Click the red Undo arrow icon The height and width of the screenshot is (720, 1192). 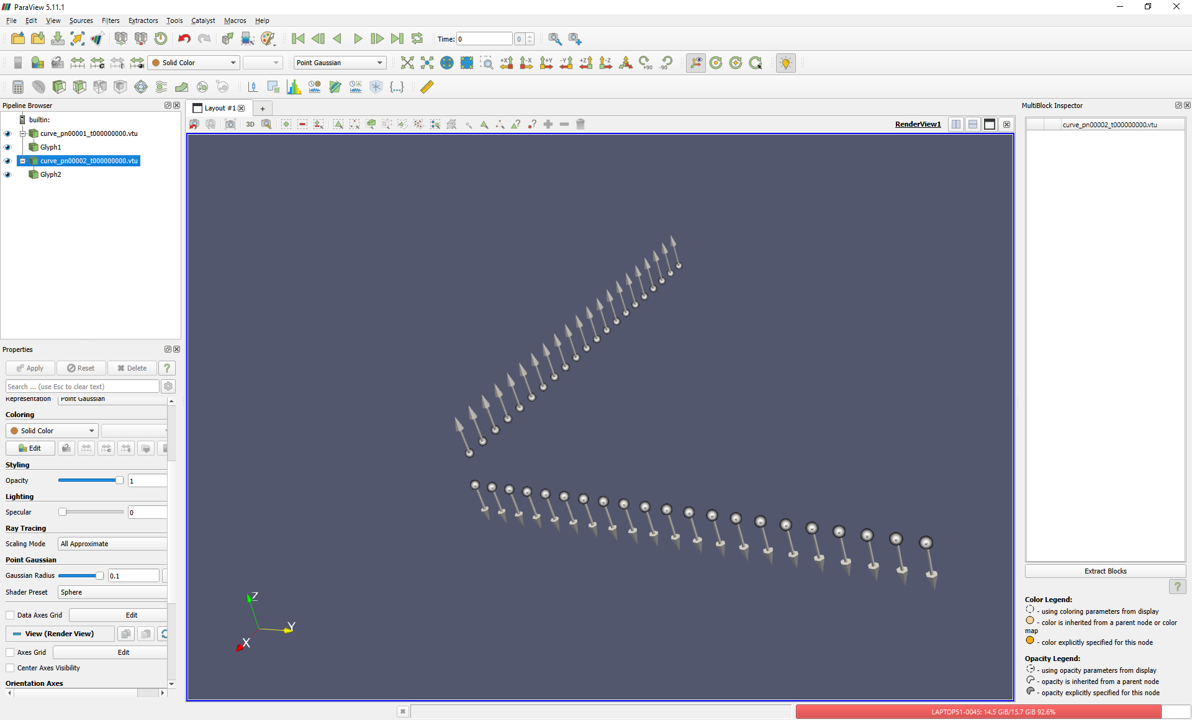[184, 39]
